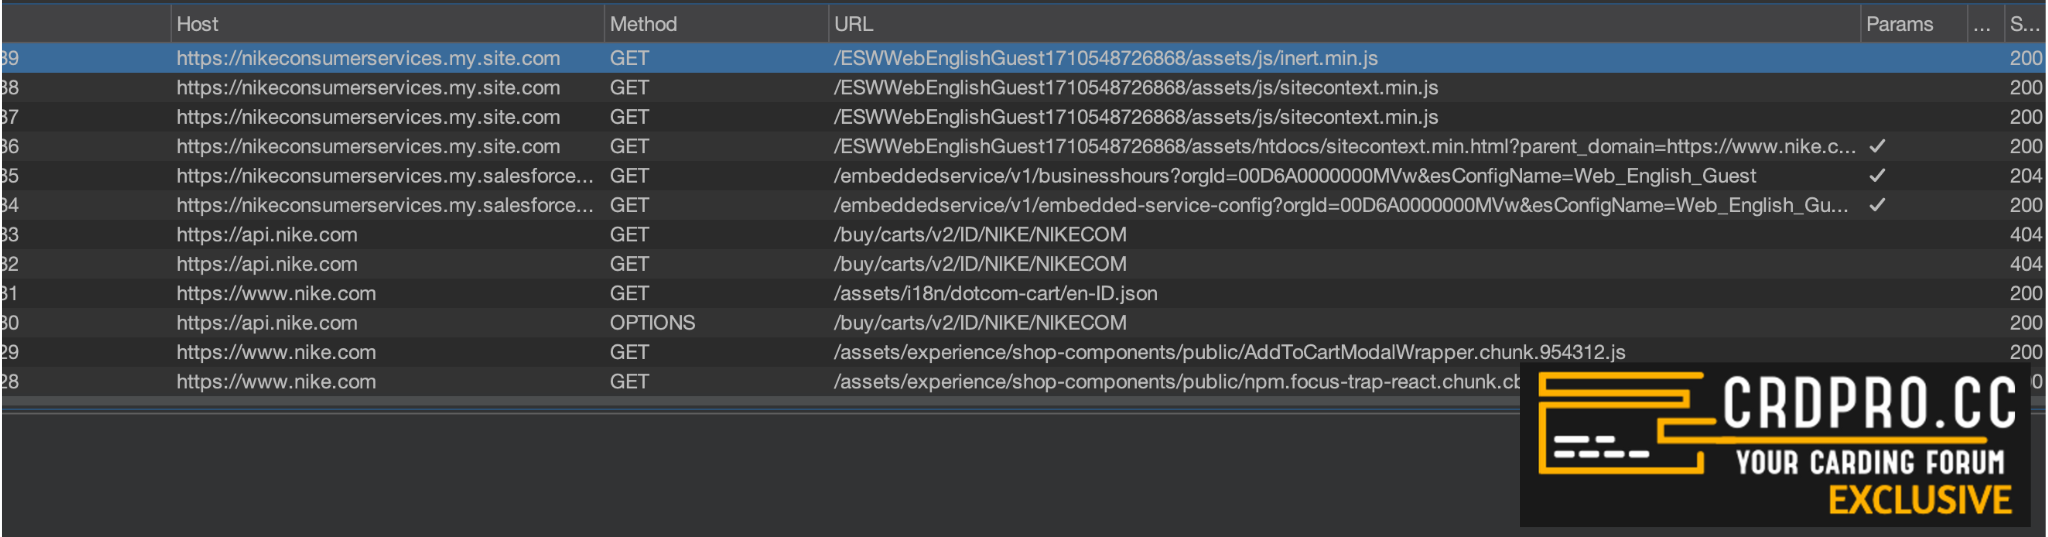Click the Params checkmark in the sitecontext.min.html row

(1878, 146)
